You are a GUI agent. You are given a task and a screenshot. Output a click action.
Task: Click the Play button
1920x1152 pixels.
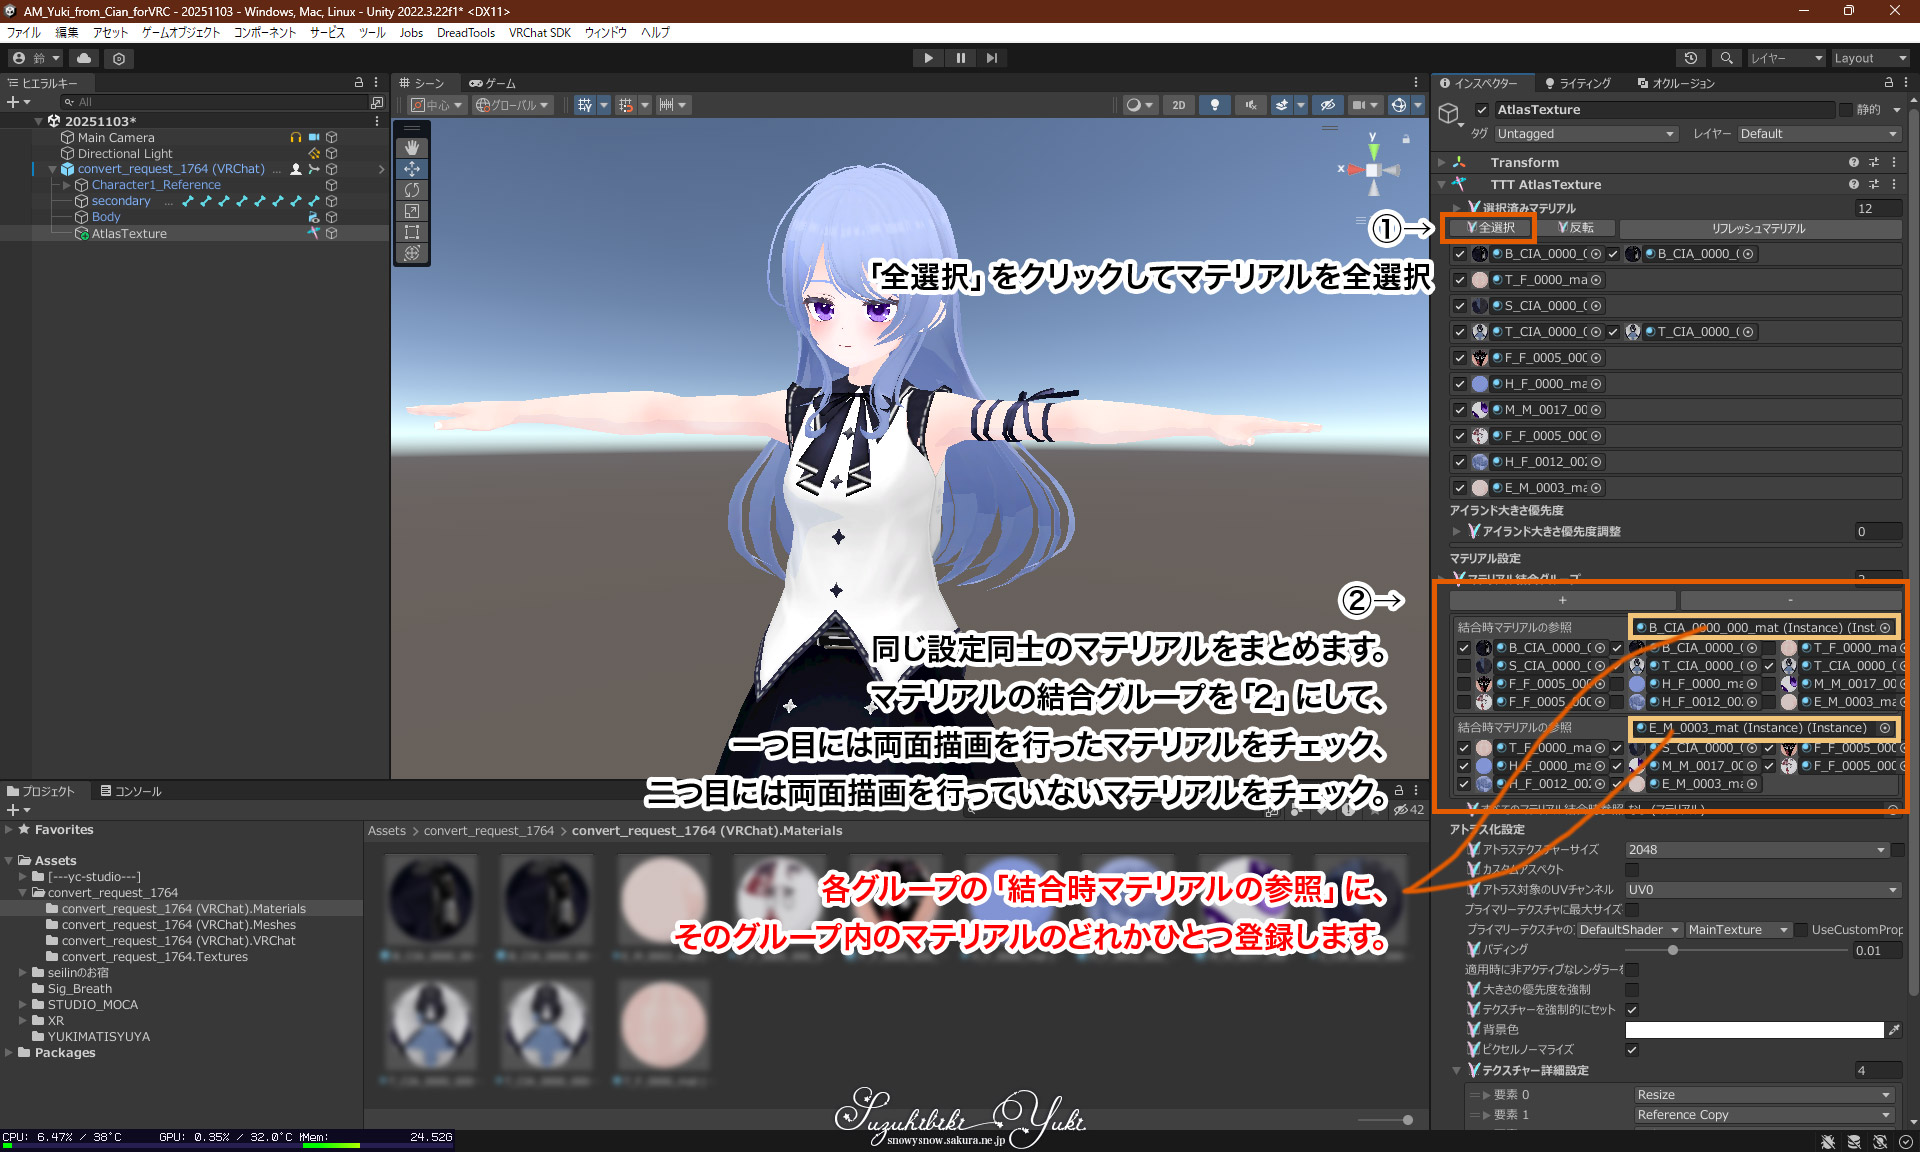(x=928, y=58)
